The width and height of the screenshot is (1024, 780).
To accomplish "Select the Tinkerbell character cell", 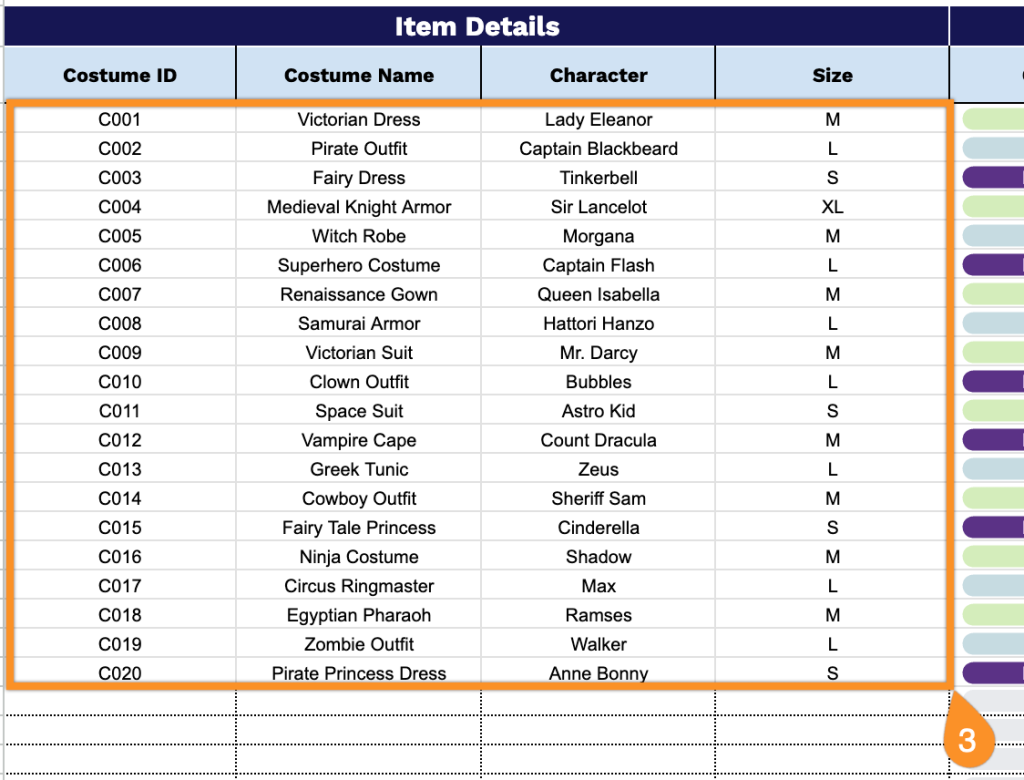I will 598,178.
